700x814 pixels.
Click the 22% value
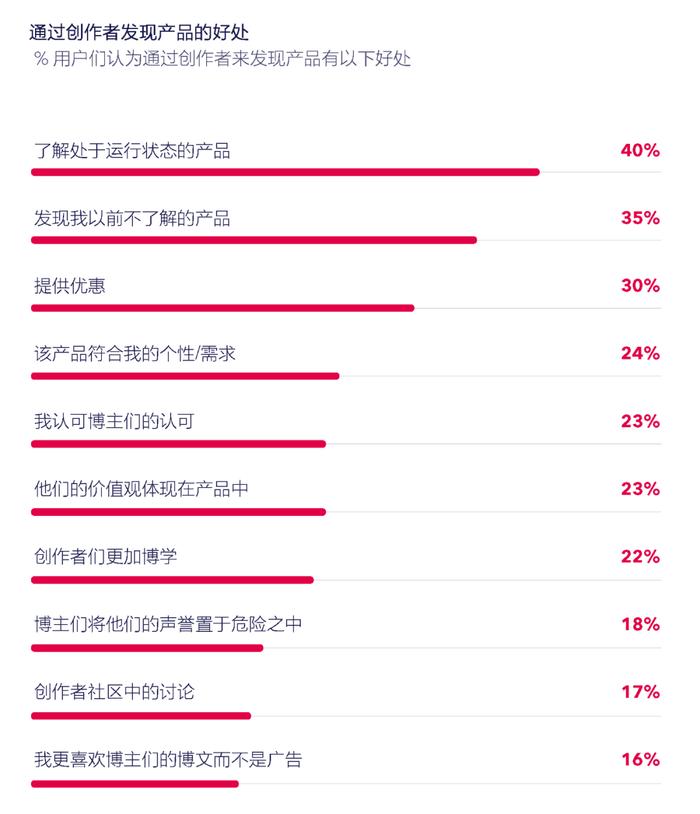pyautogui.click(x=640, y=557)
